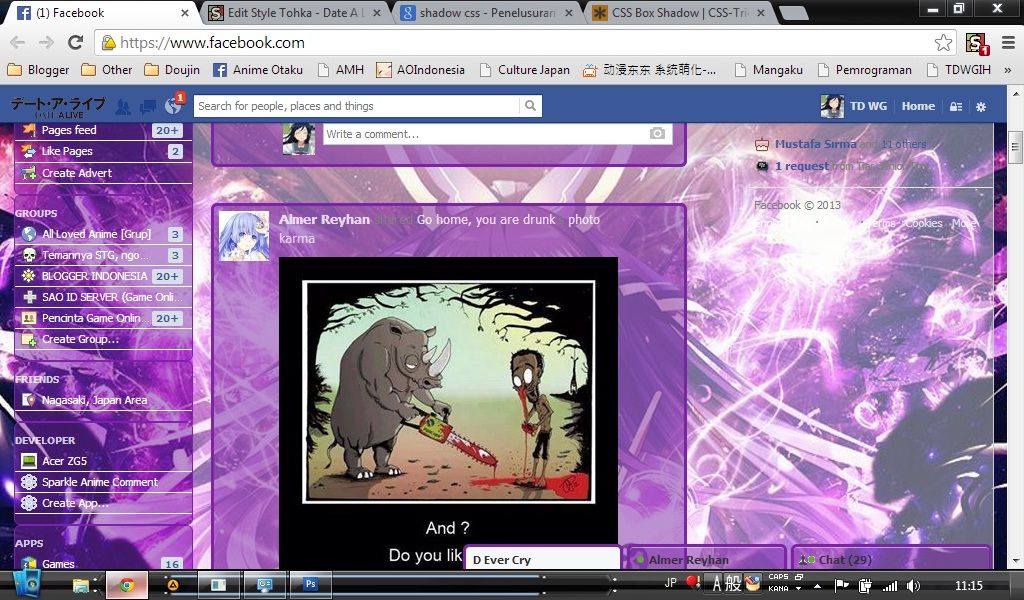Click the search magnifier button
Image resolution: width=1024 pixels, height=600 pixels.
click(530, 106)
